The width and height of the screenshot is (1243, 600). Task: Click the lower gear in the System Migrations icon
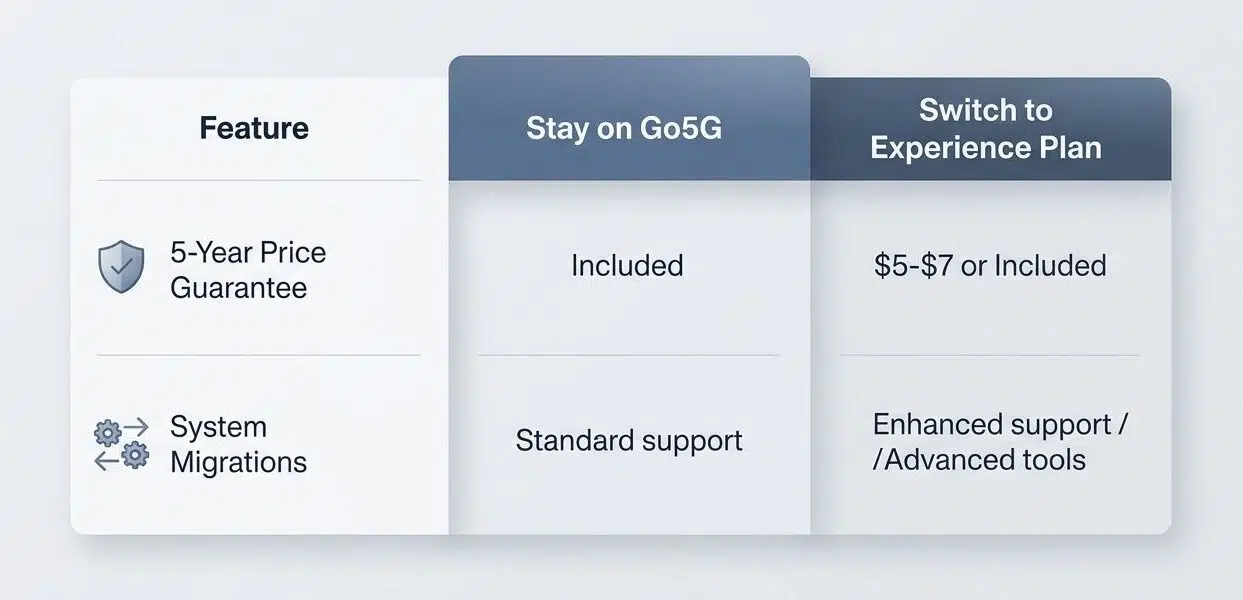135,456
